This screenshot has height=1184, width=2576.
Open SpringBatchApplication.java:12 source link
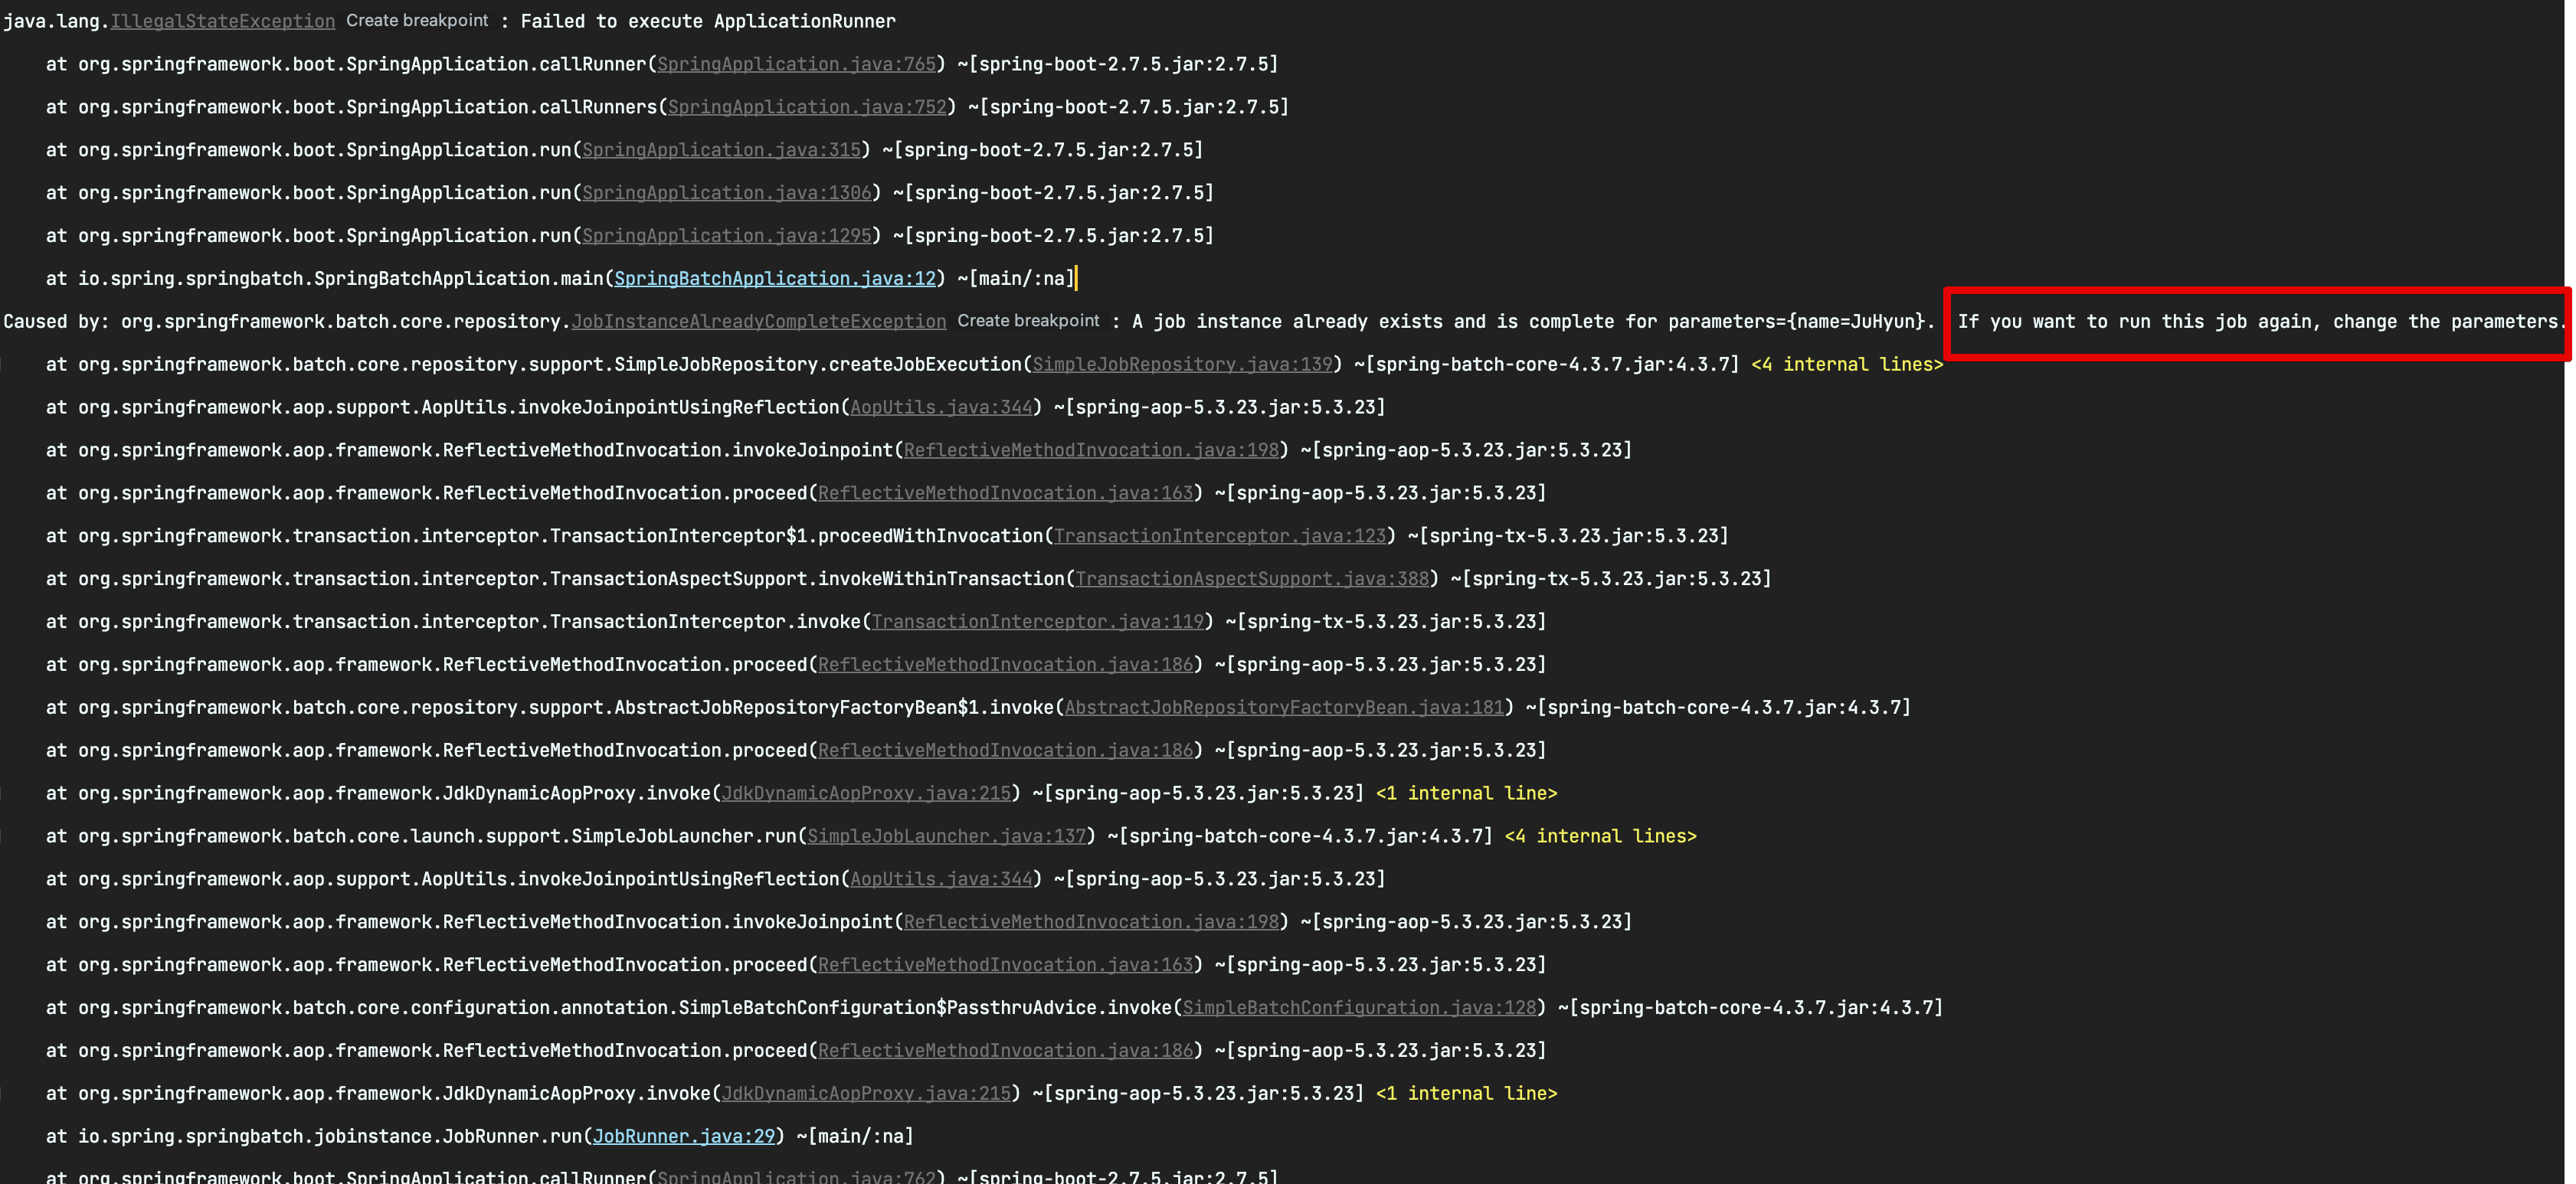coord(775,279)
